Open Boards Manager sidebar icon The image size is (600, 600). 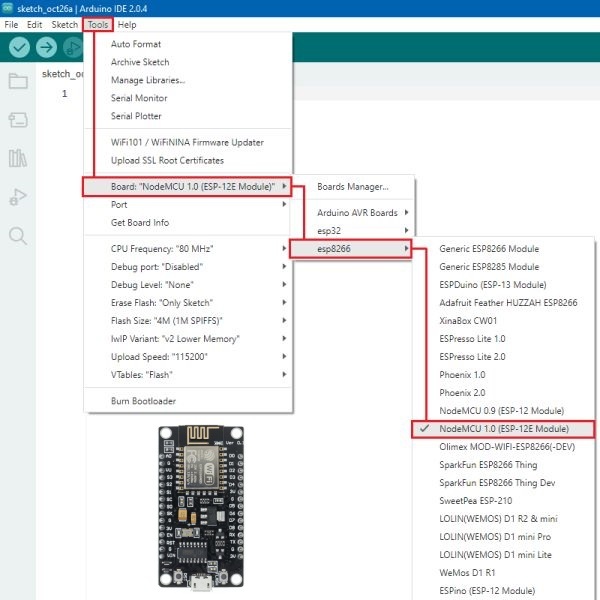(18, 120)
